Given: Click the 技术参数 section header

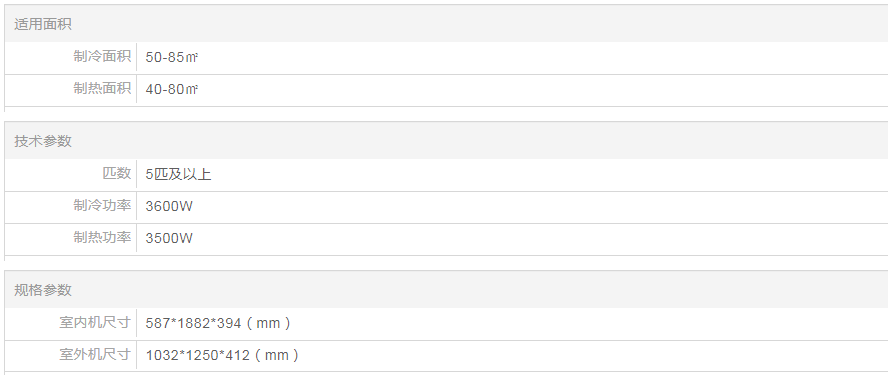Looking at the screenshot, I should tap(43, 141).
